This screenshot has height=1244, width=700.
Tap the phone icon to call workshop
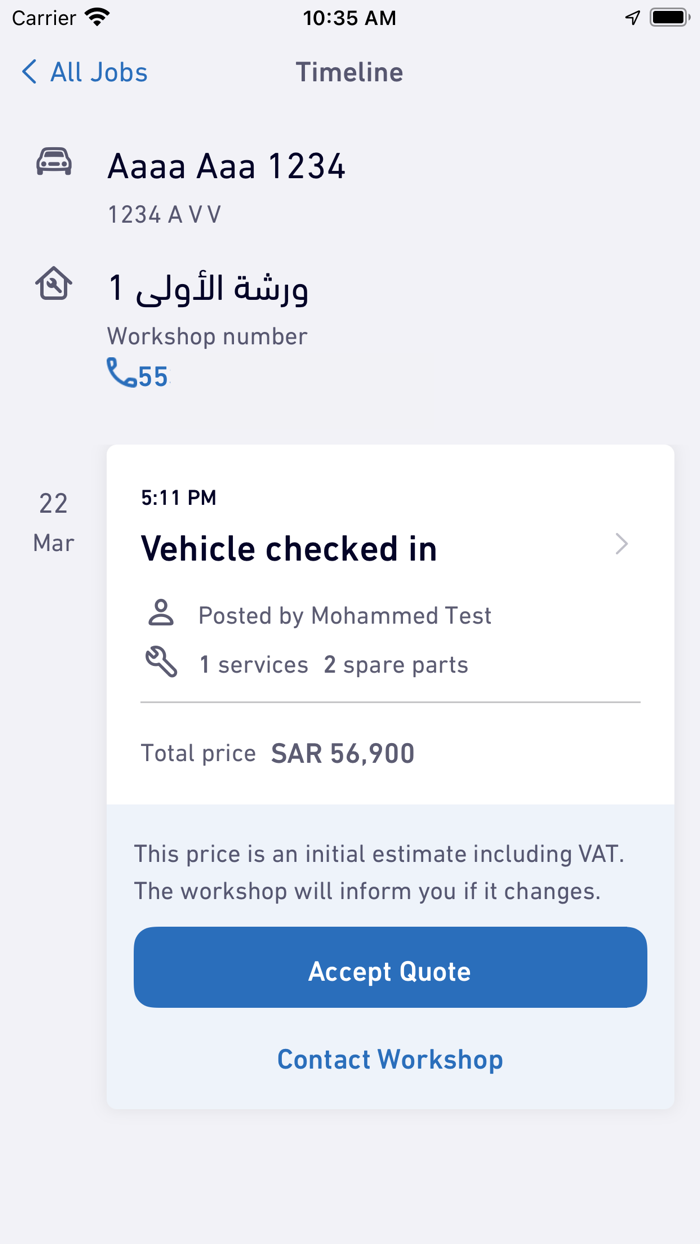click(x=120, y=374)
